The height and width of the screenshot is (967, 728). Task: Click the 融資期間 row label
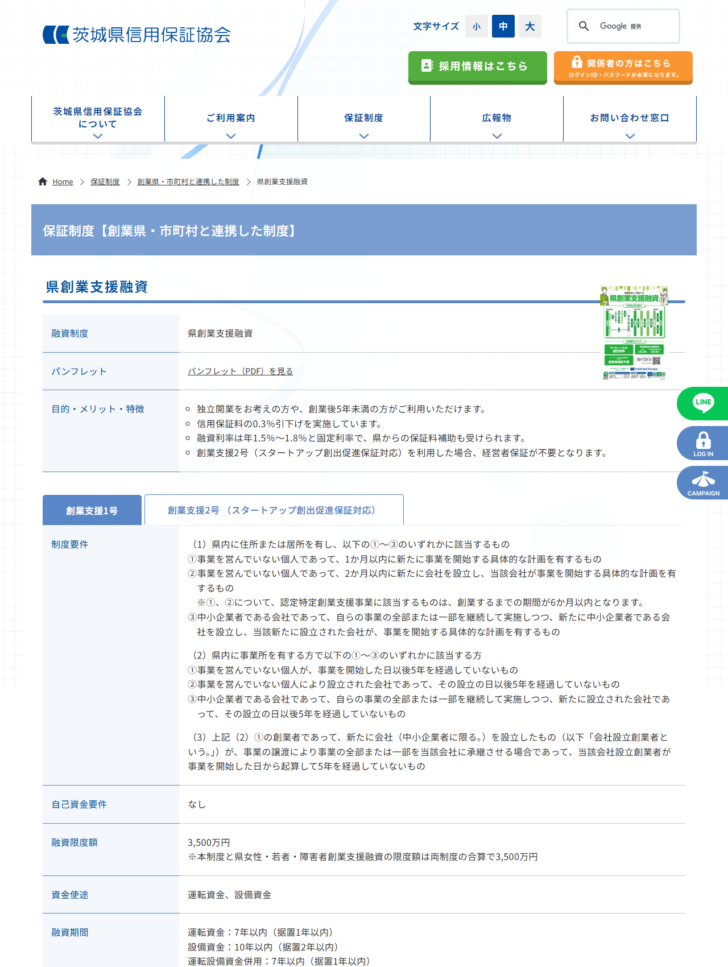70,932
